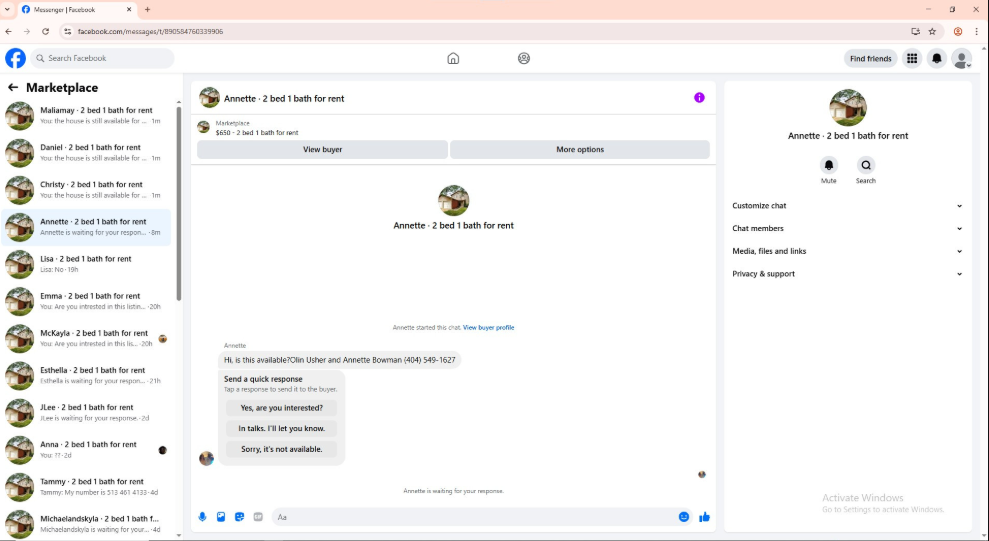989x541 pixels.
Task: Expand Customize chat section
Action: click(847, 206)
